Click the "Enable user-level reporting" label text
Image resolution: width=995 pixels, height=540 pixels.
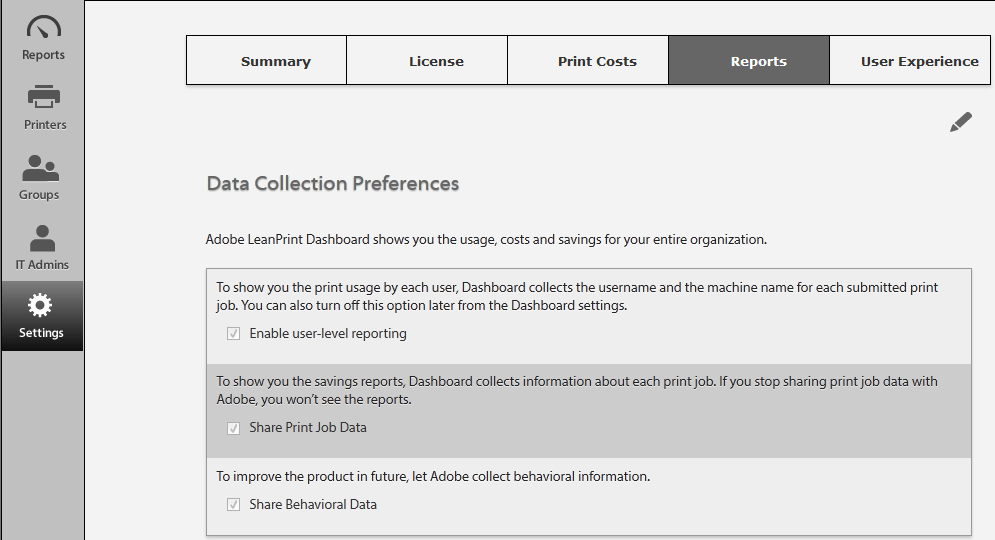[x=328, y=334]
